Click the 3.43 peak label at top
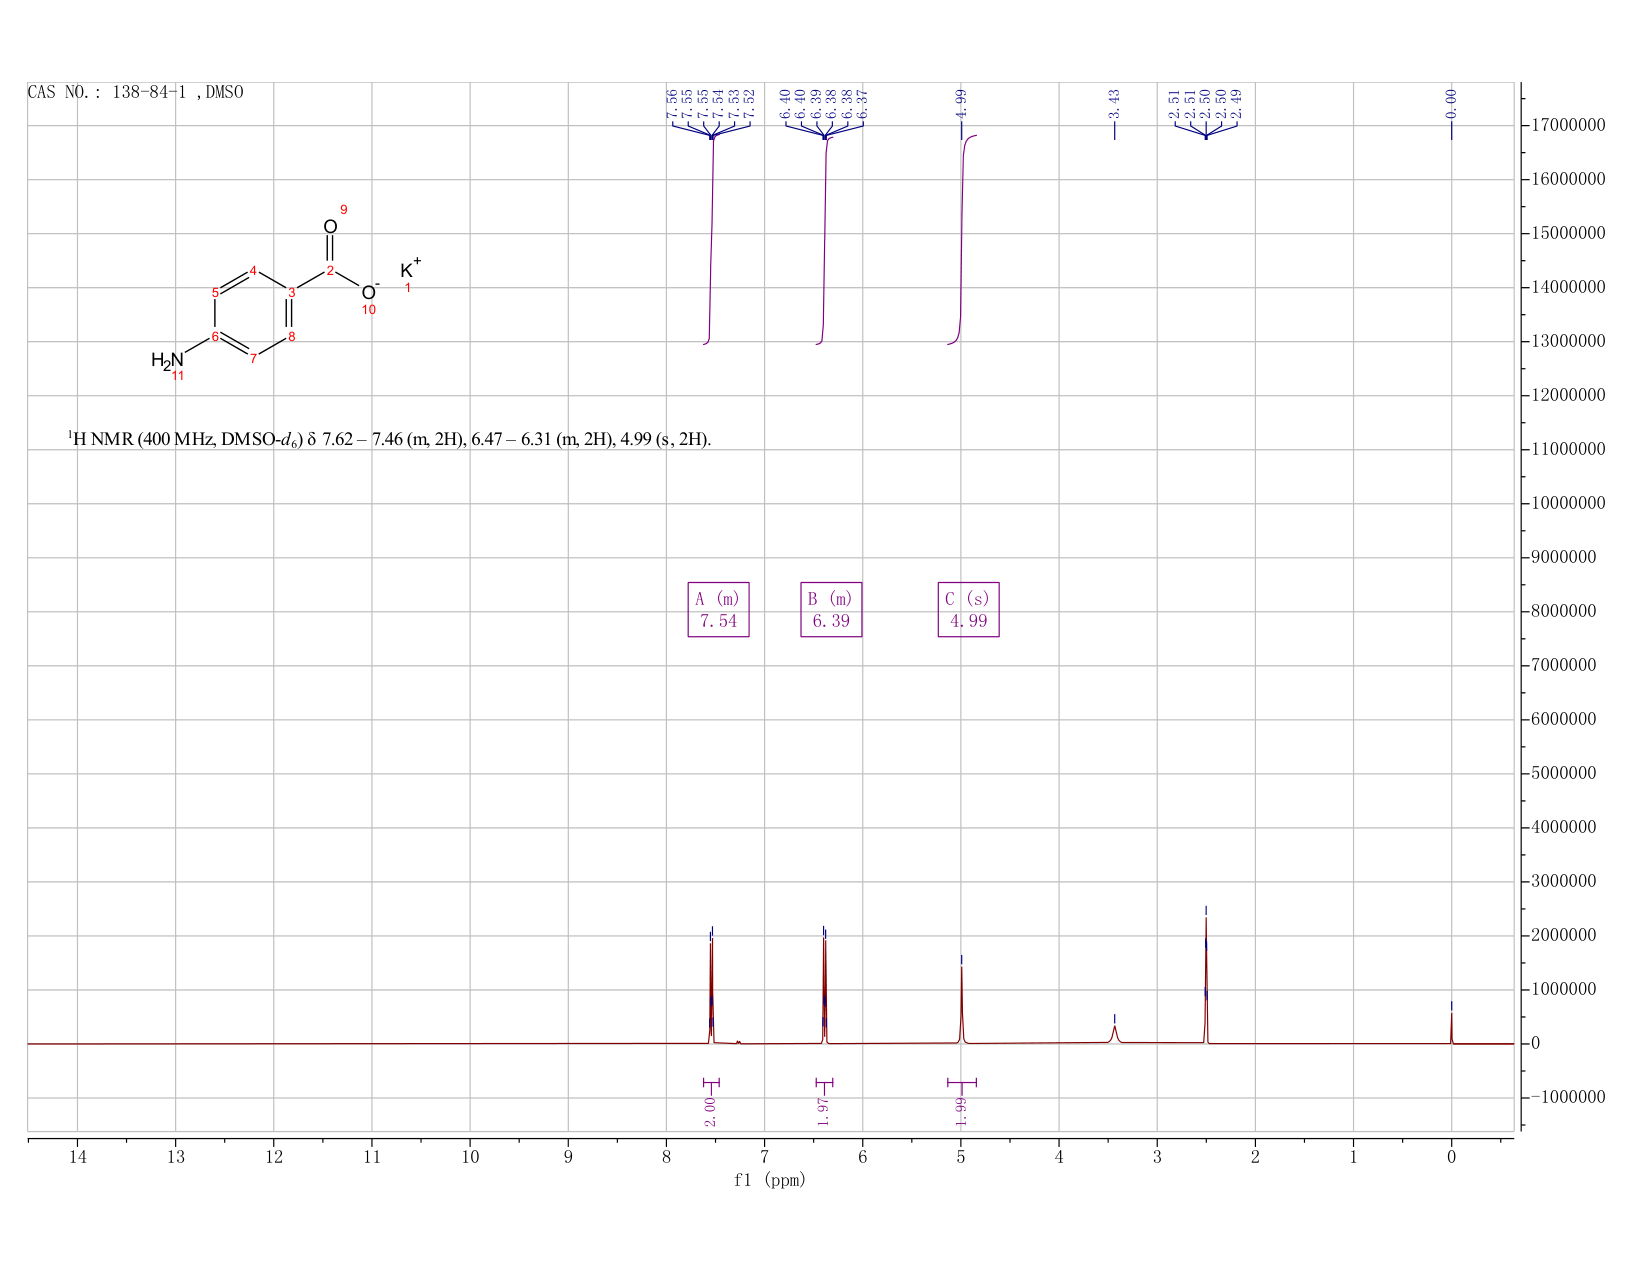Image resolution: width=1650 pixels, height=1275 pixels. [x=1114, y=102]
